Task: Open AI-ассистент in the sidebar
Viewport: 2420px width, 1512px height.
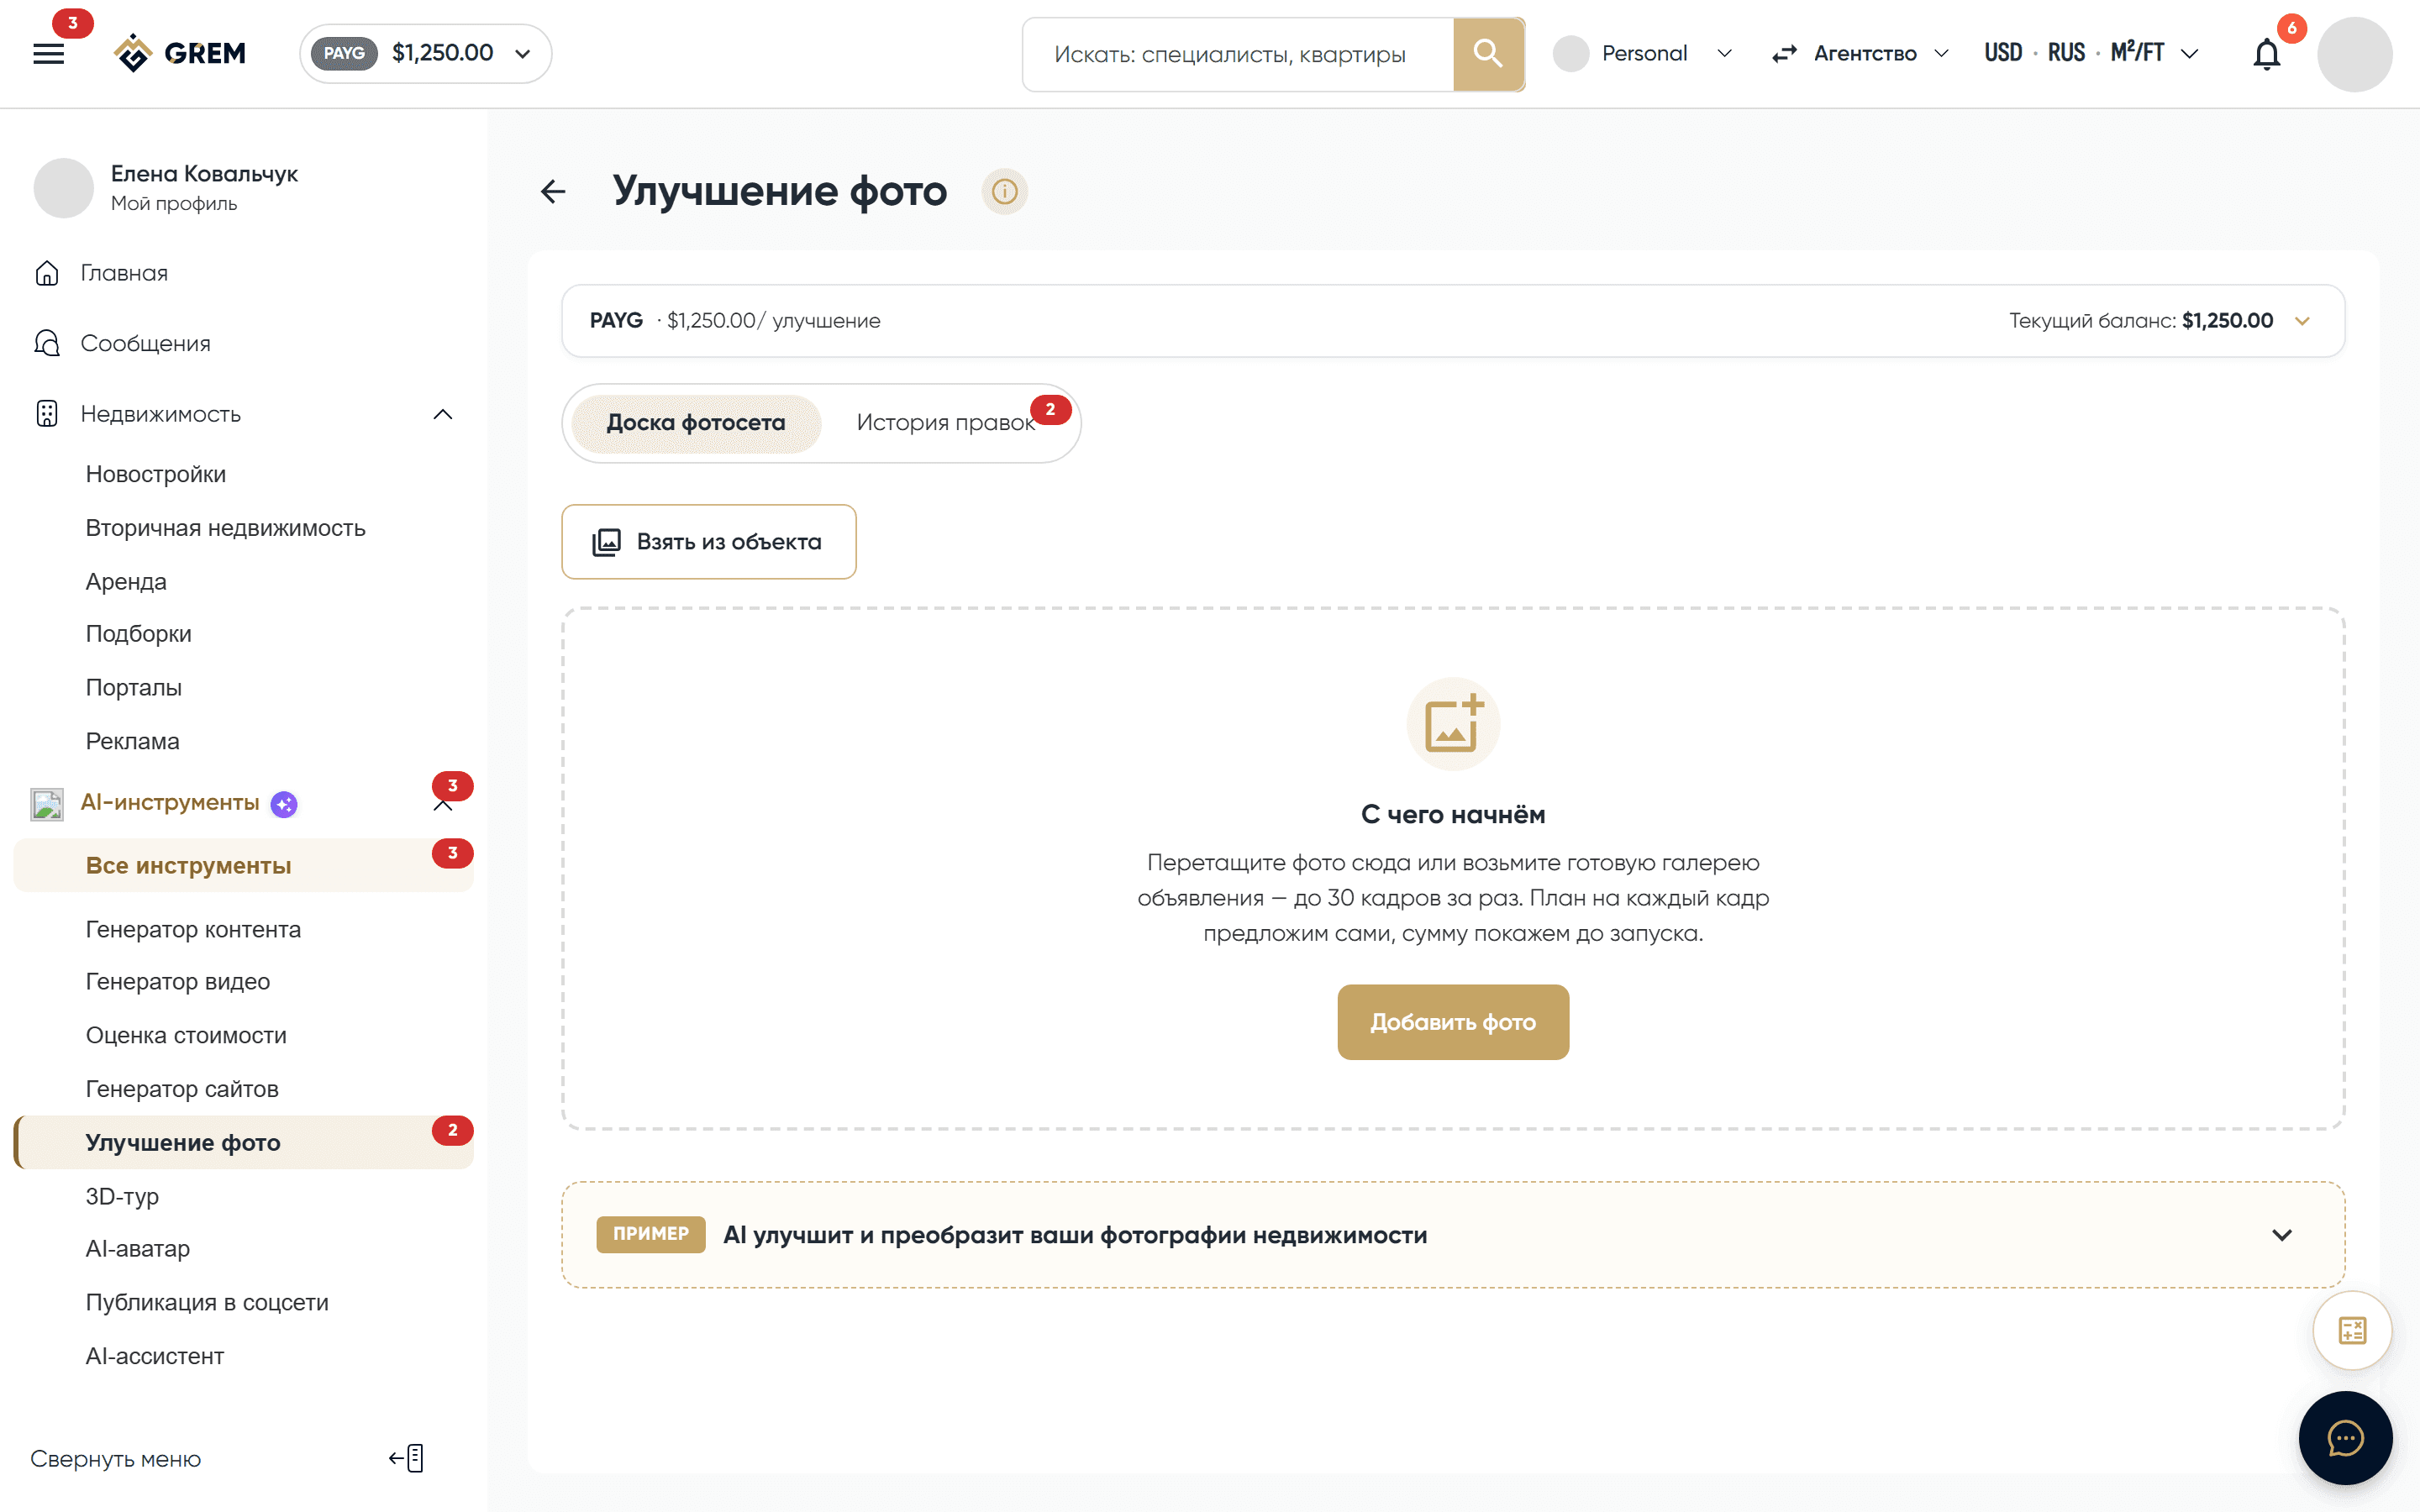Action: tap(155, 1356)
